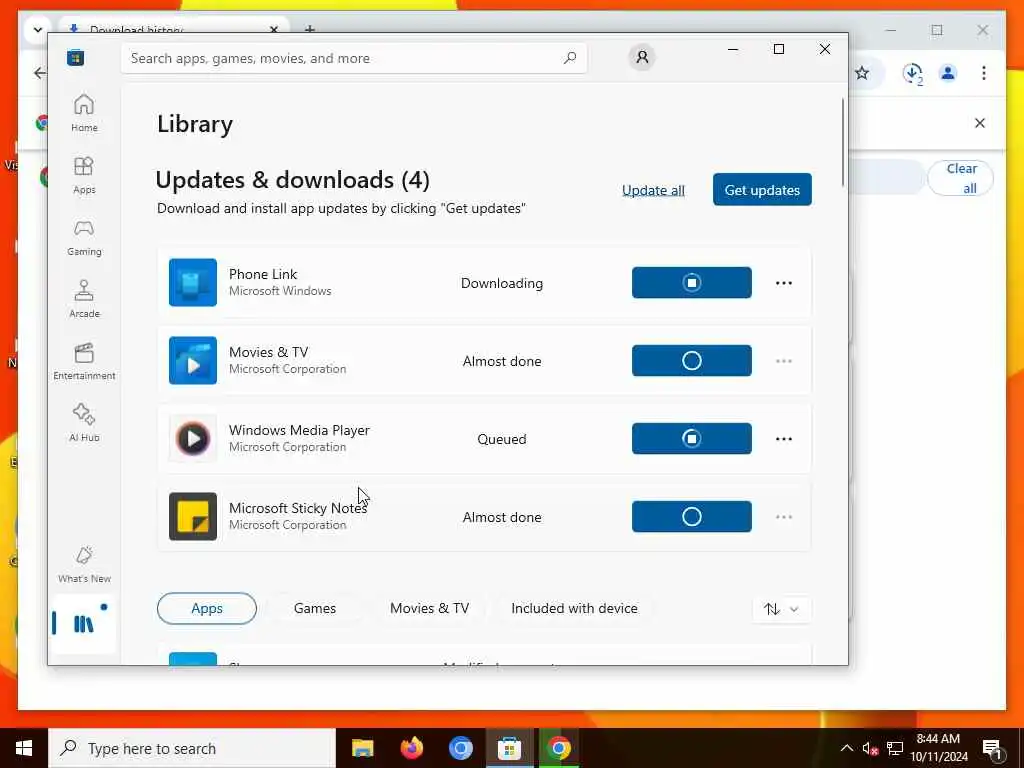Click the muted volume tray icon
The width and height of the screenshot is (1024, 768).
[x=870, y=748]
